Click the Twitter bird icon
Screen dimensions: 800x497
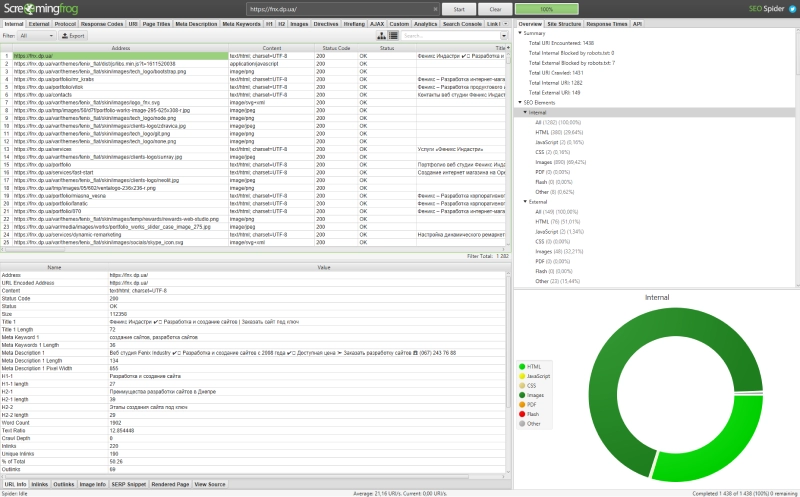790,8
